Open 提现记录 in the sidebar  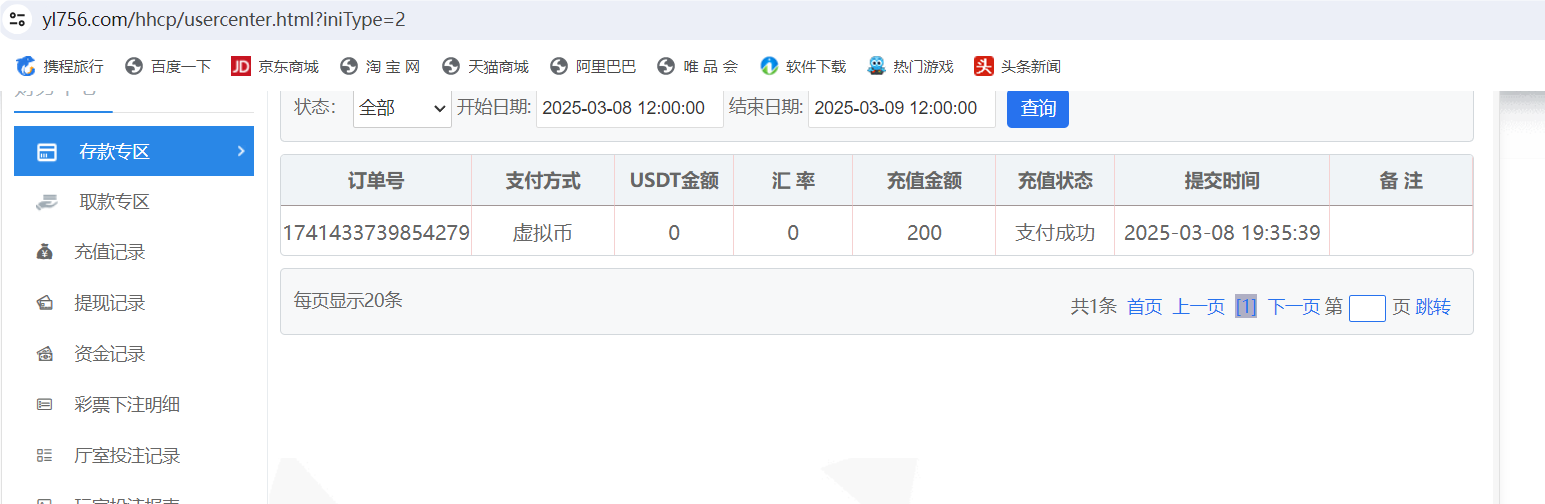pos(110,303)
